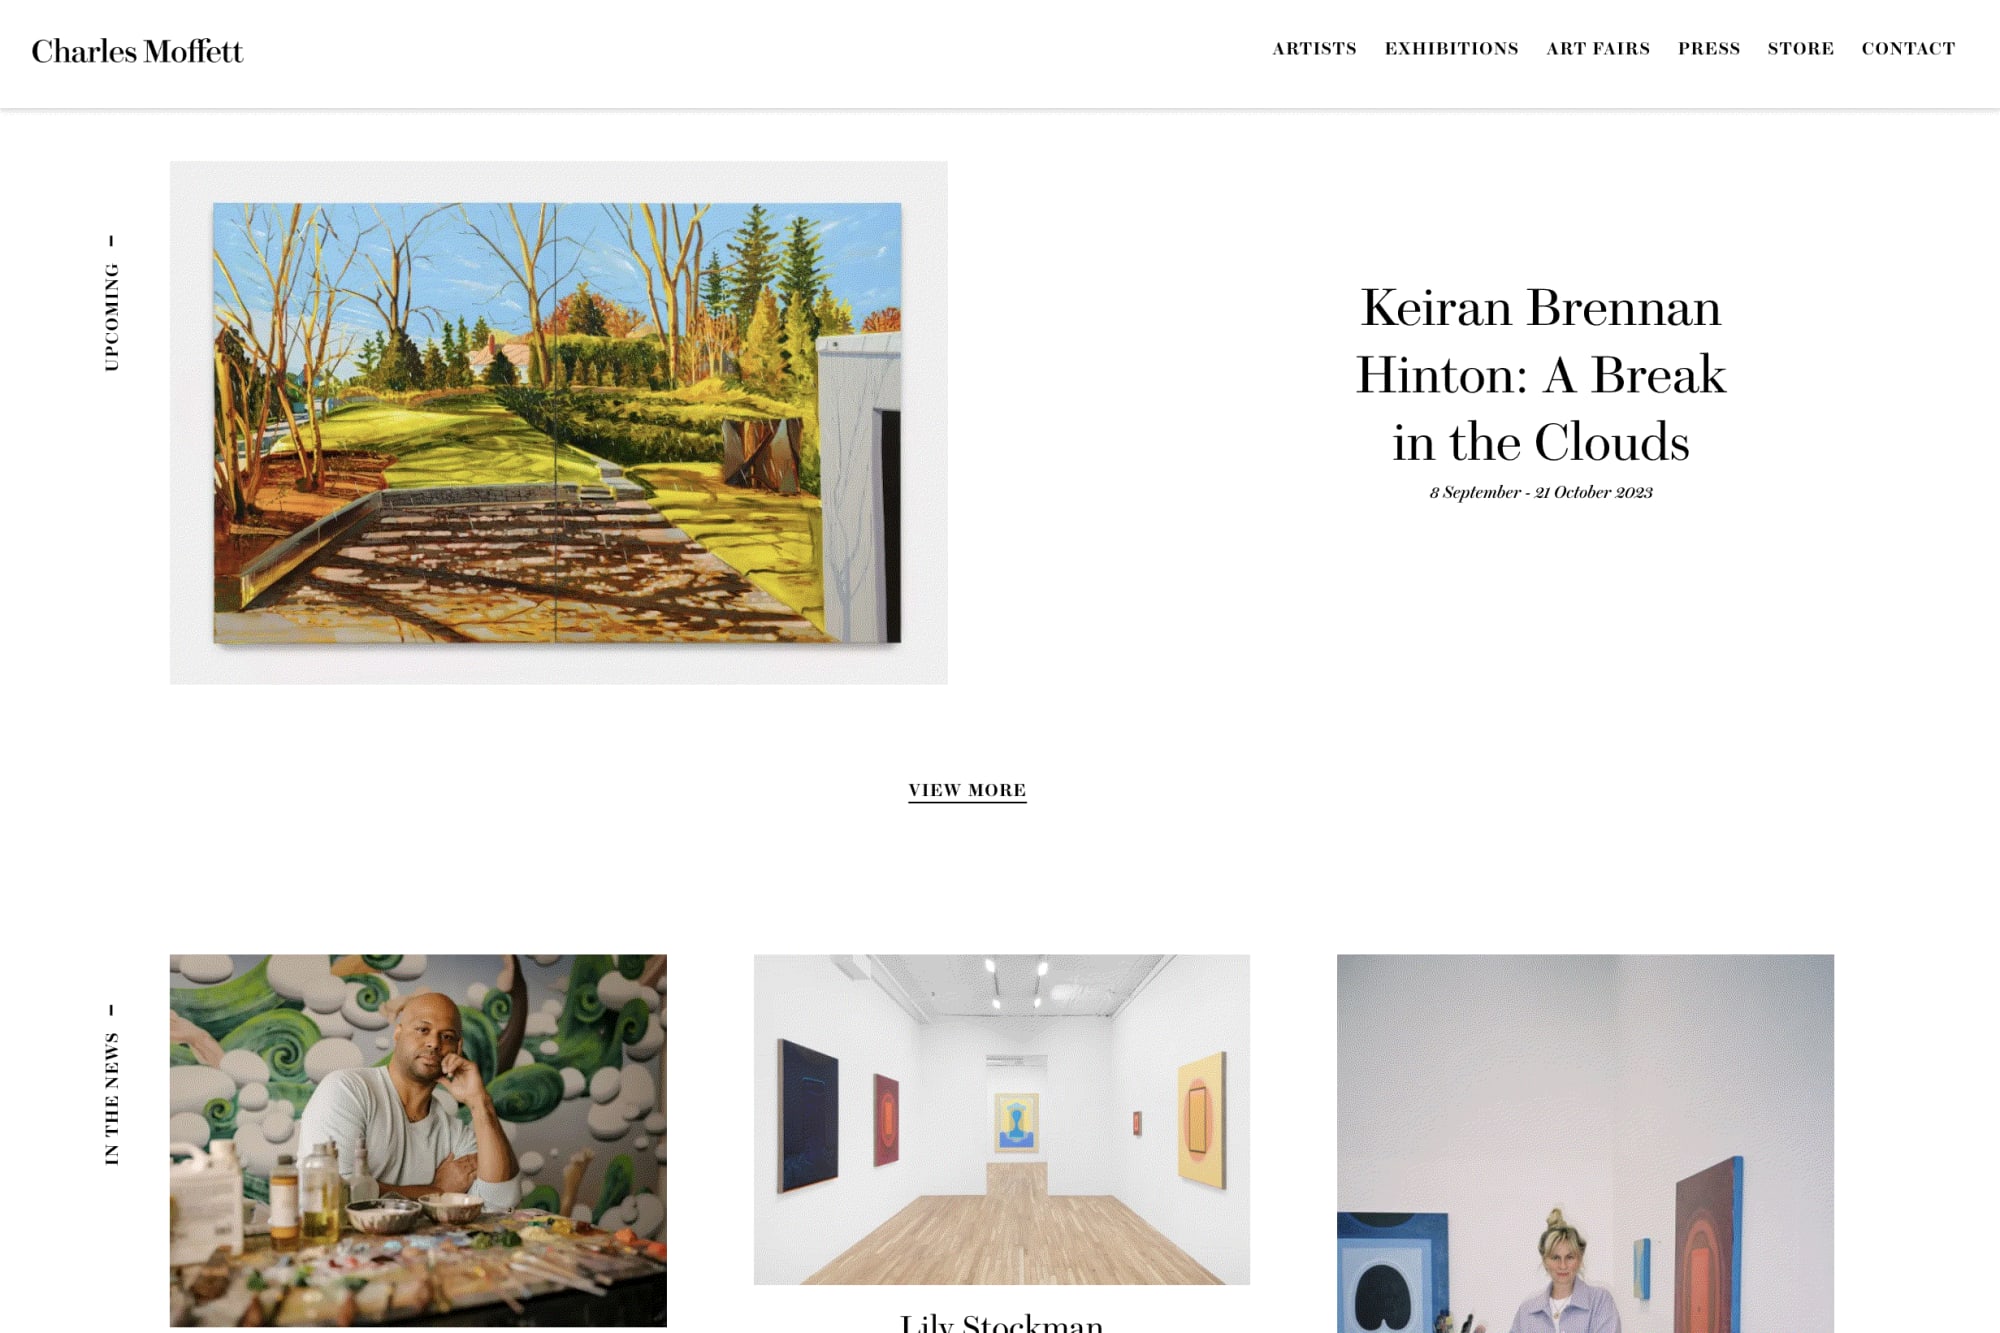2000x1333 pixels.
Task: Click the Charles Moffett logo
Action: point(137,51)
